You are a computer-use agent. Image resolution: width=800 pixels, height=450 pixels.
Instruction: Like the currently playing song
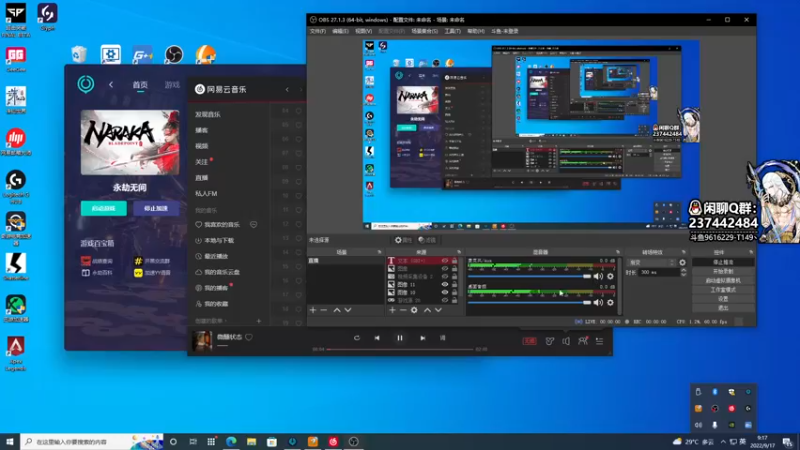[x=249, y=337]
